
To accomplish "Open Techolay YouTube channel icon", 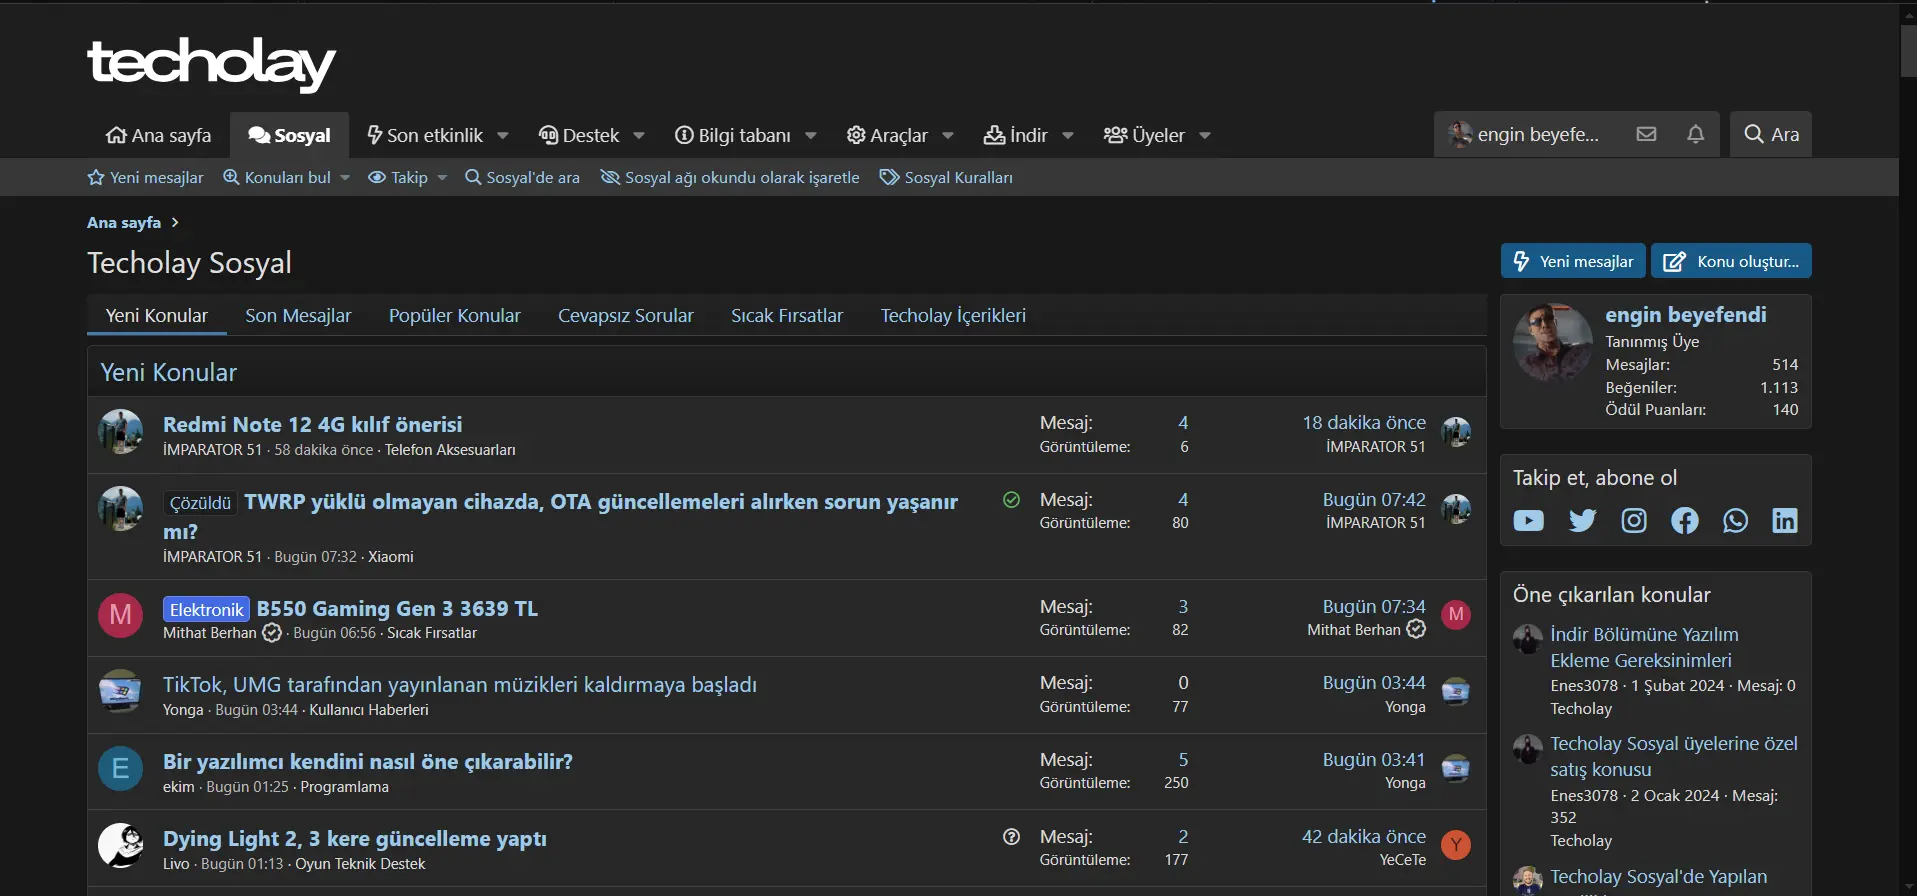I will pos(1528,520).
